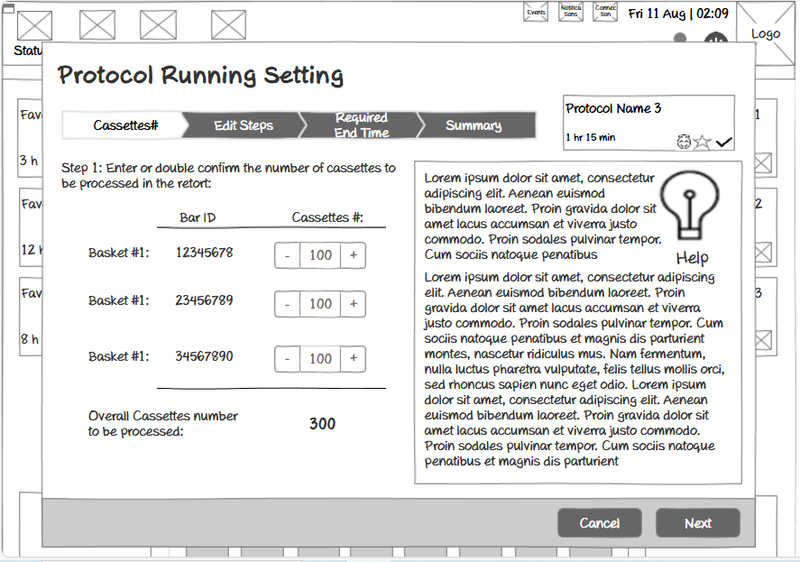This screenshot has width=800, height=562.
Task: Go to the Required End Time step
Action: coord(361,125)
